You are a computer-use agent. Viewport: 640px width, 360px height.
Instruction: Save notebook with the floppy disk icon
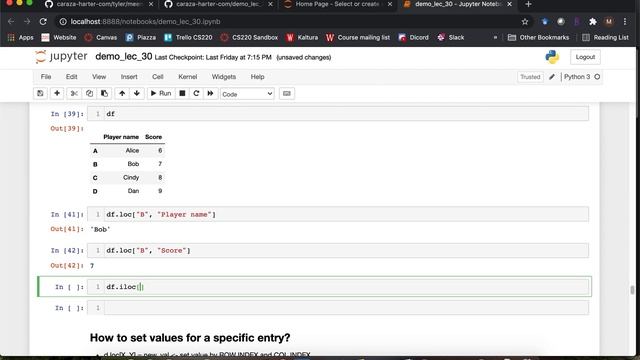[40, 93]
